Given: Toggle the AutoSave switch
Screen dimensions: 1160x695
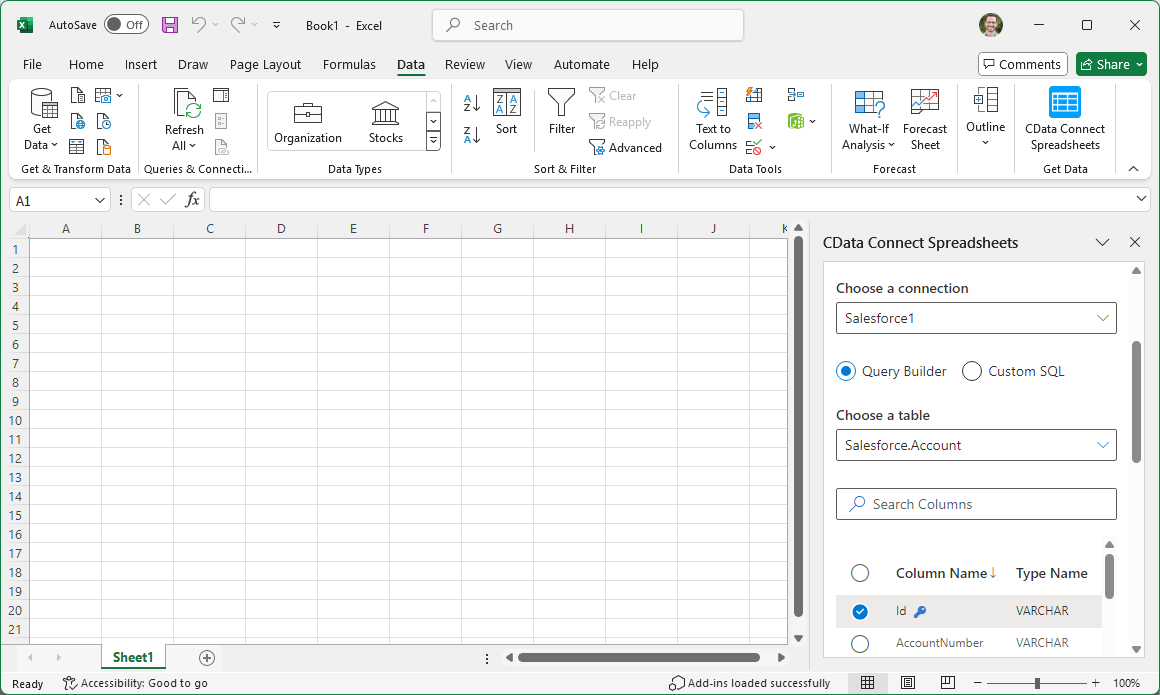Looking at the screenshot, I should [x=126, y=25].
